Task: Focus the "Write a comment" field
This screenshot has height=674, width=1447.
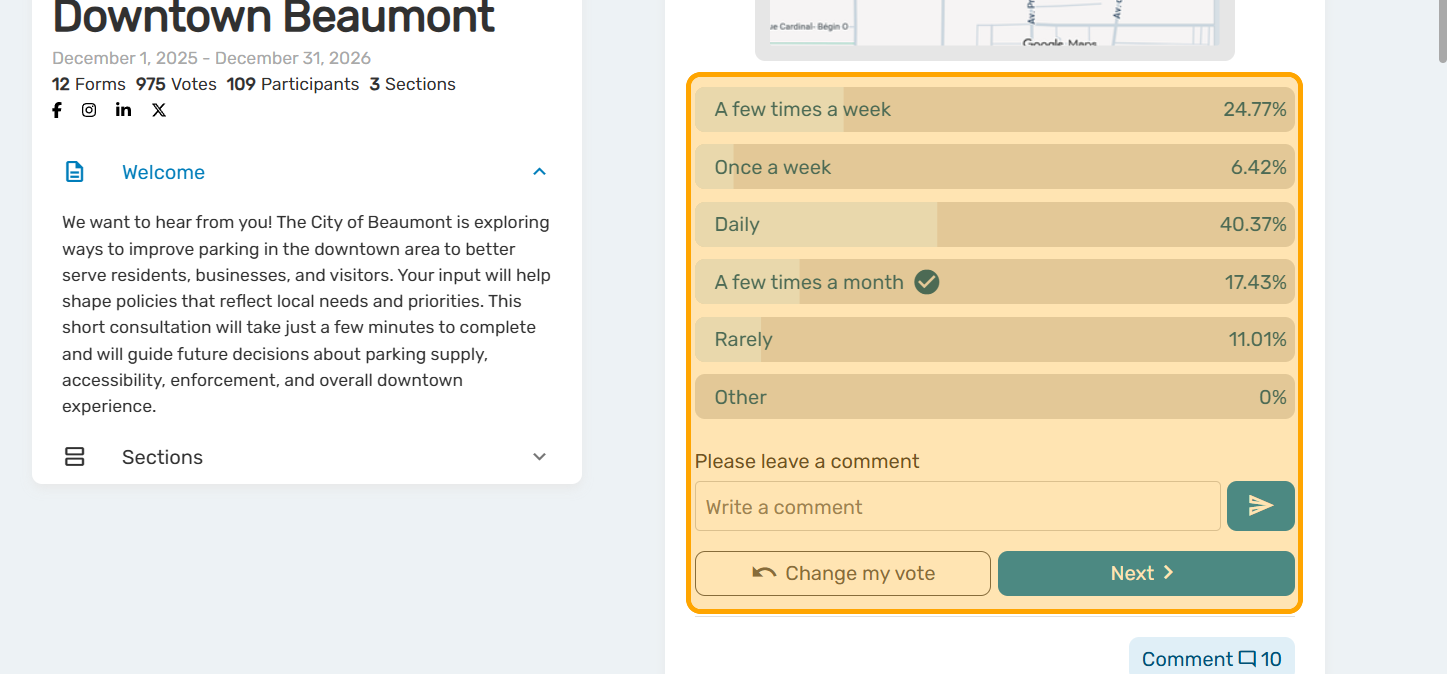Action: (957, 506)
